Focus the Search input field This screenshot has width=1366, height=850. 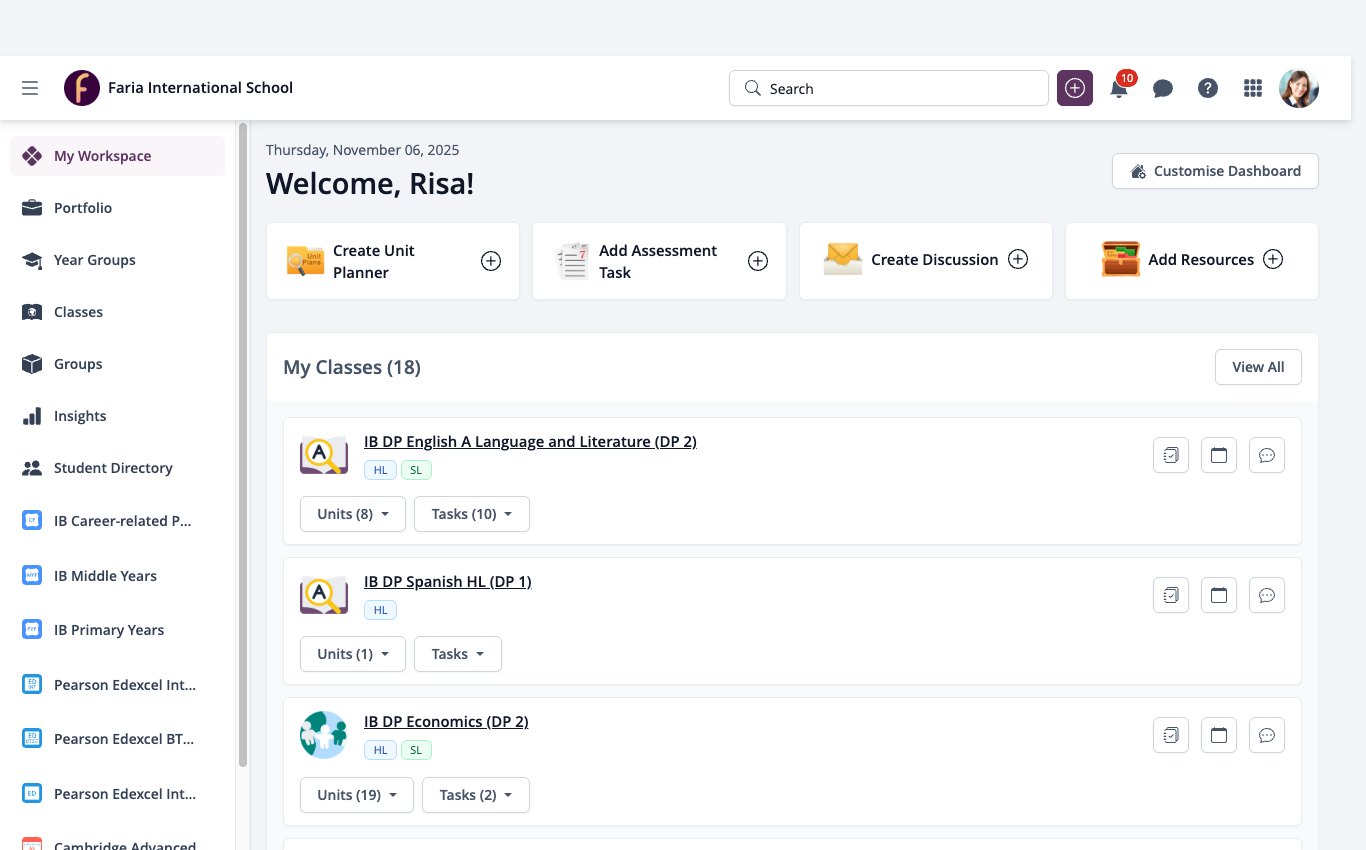tap(889, 88)
